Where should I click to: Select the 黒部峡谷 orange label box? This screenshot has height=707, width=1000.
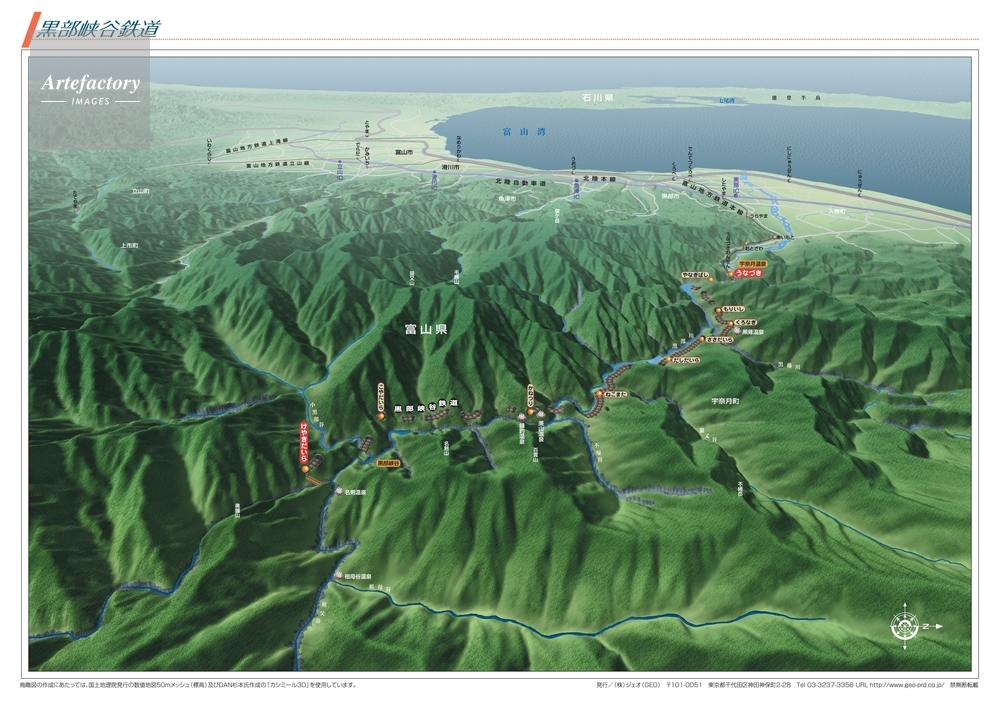pos(388,464)
